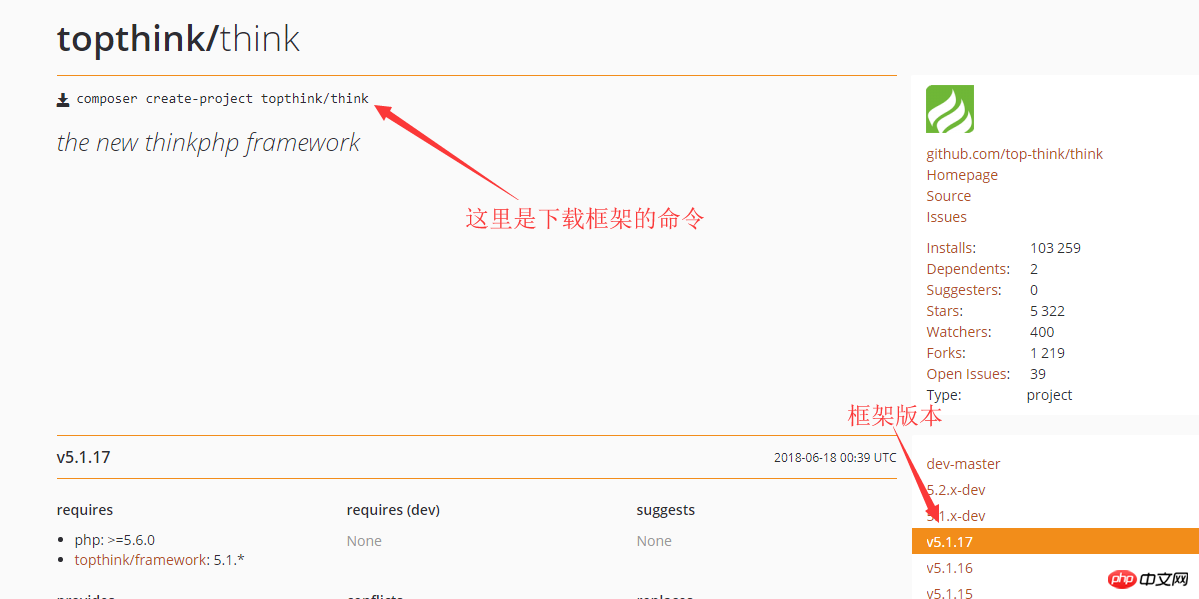
Task: Open the github.com/top-think/think link
Action: coord(1015,154)
